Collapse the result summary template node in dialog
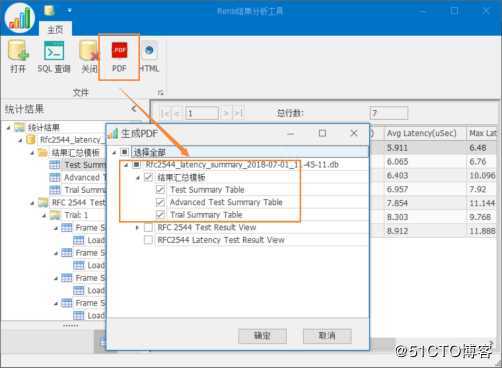 click(138, 178)
